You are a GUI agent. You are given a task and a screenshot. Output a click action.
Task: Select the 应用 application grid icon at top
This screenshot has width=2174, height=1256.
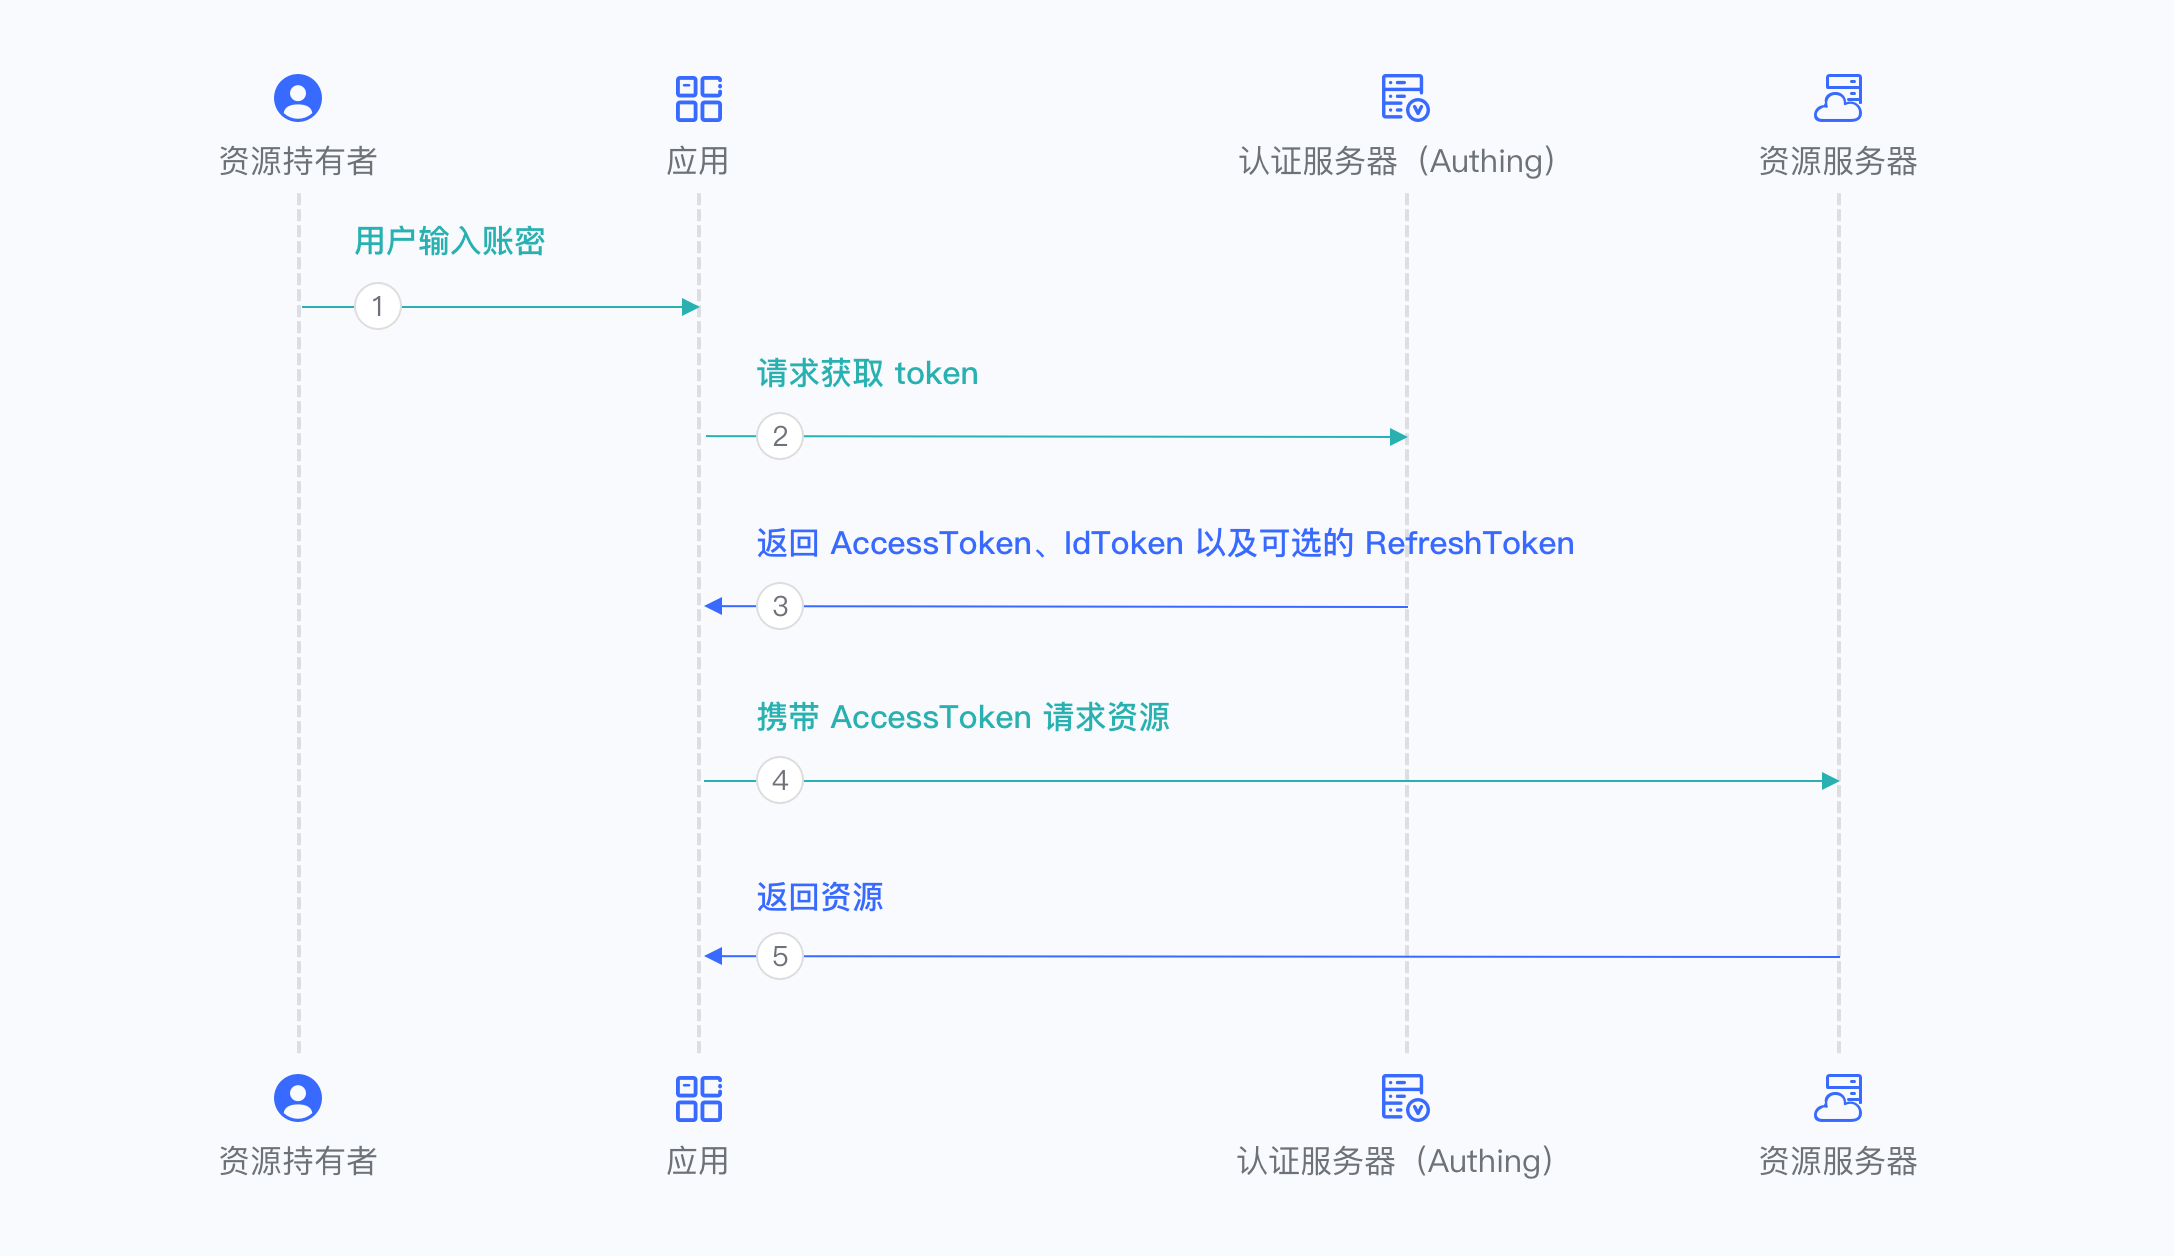click(x=699, y=97)
